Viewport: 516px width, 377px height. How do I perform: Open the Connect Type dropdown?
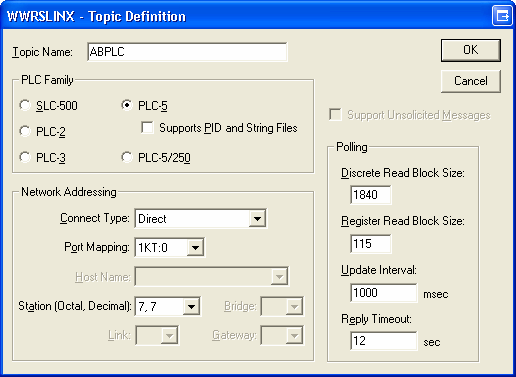click(257, 219)
